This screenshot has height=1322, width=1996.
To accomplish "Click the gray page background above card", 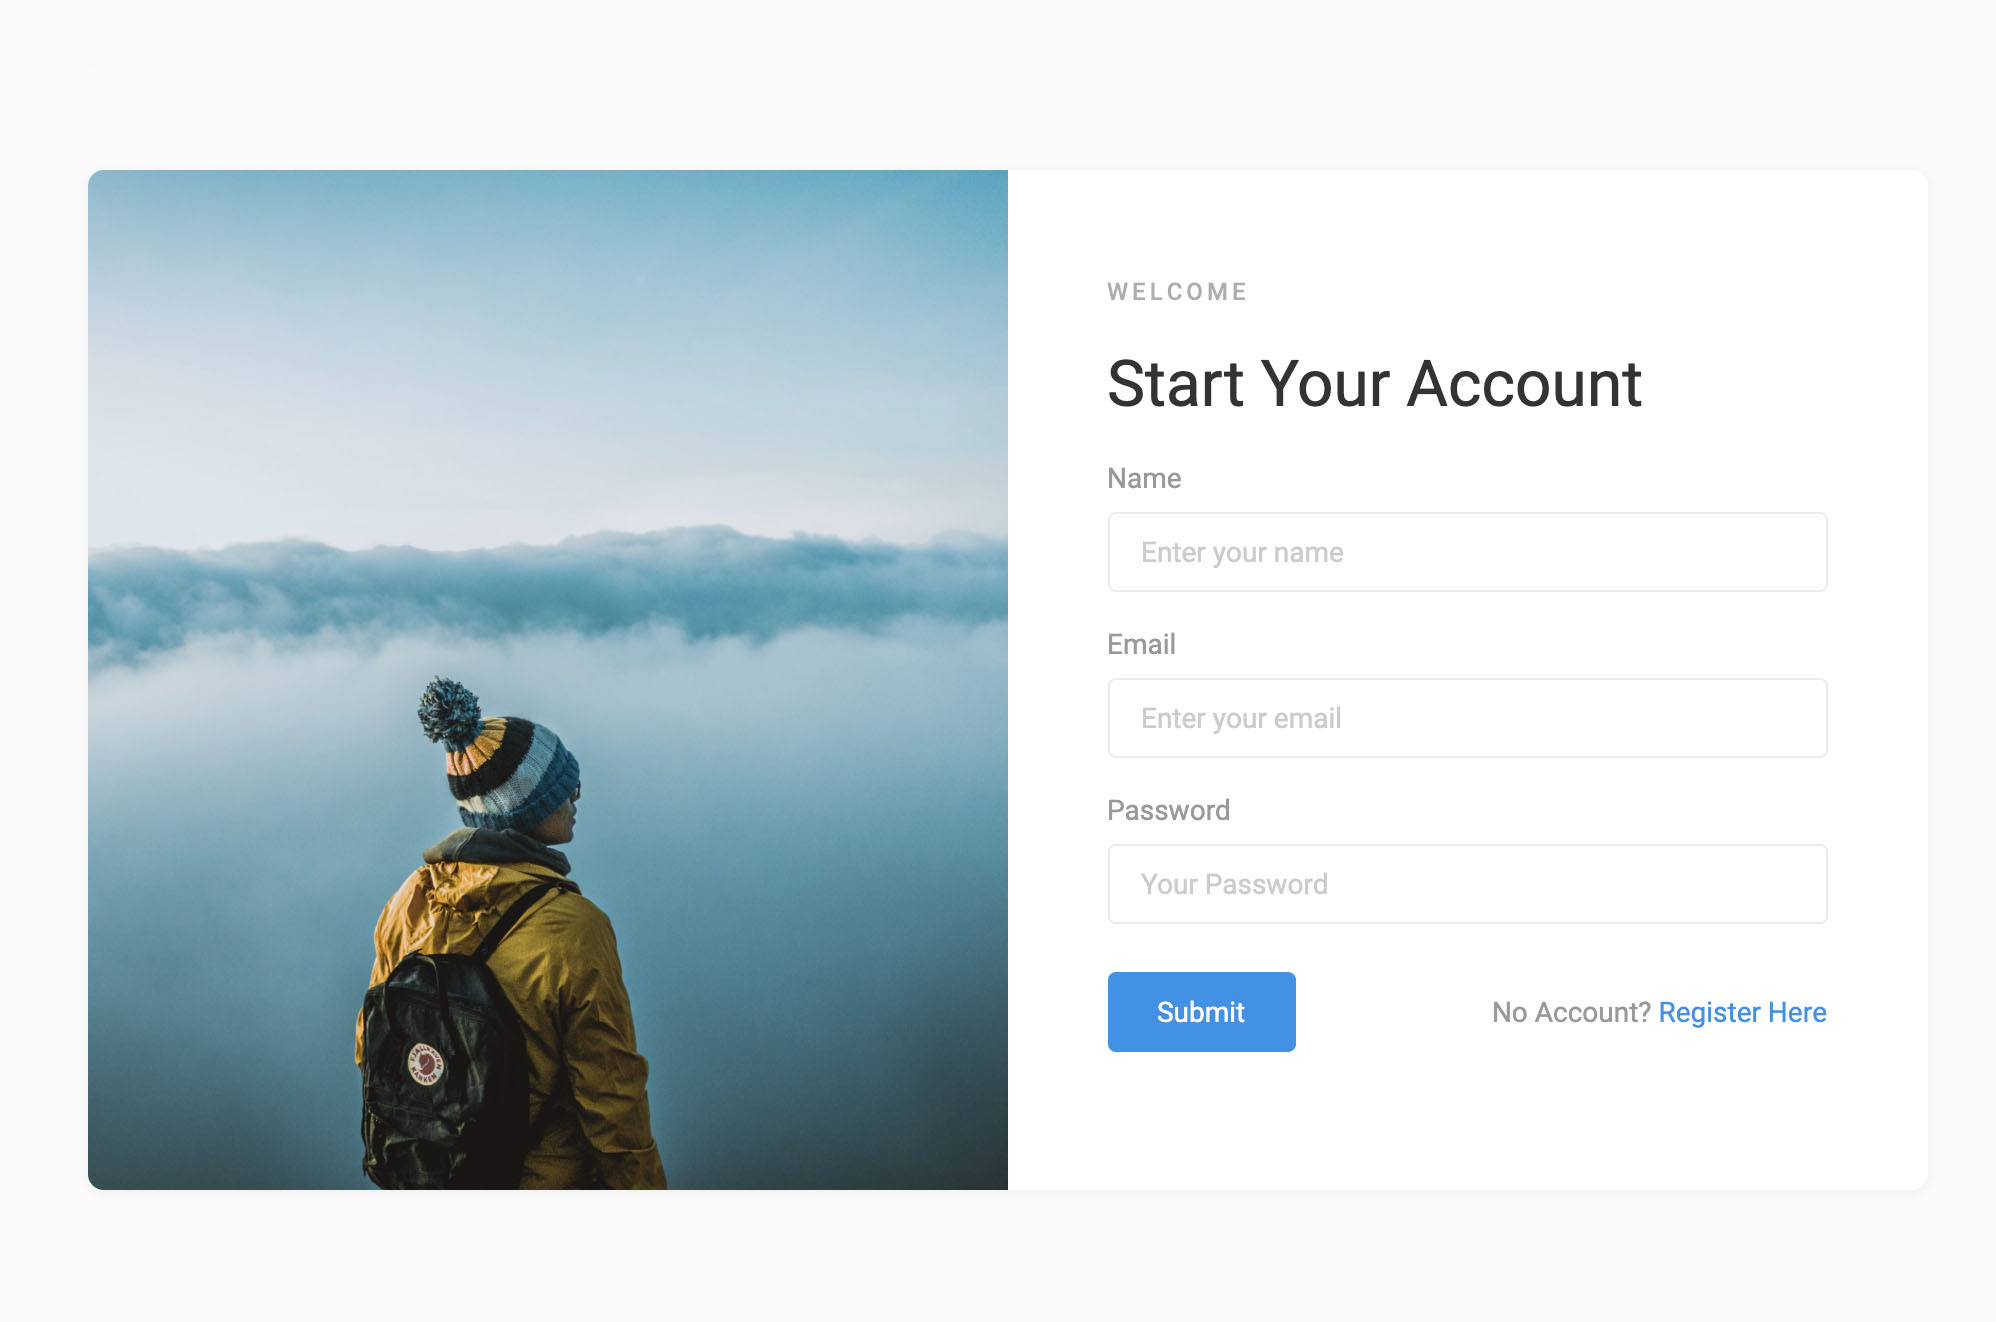I will [x=998, y=85].
